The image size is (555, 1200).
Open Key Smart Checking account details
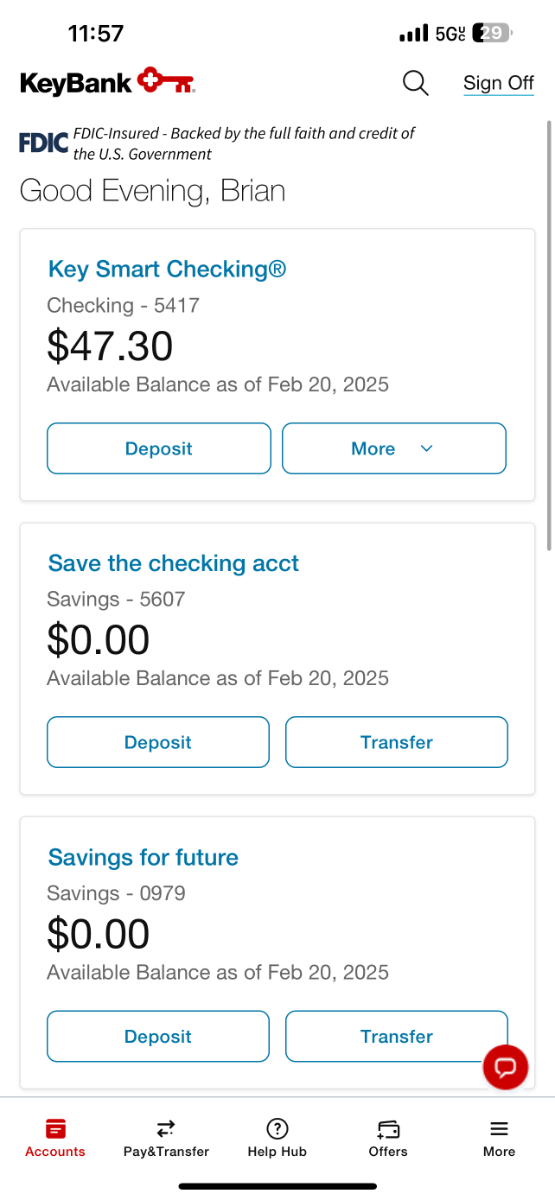pyautogui.click(x=167, y=269)
